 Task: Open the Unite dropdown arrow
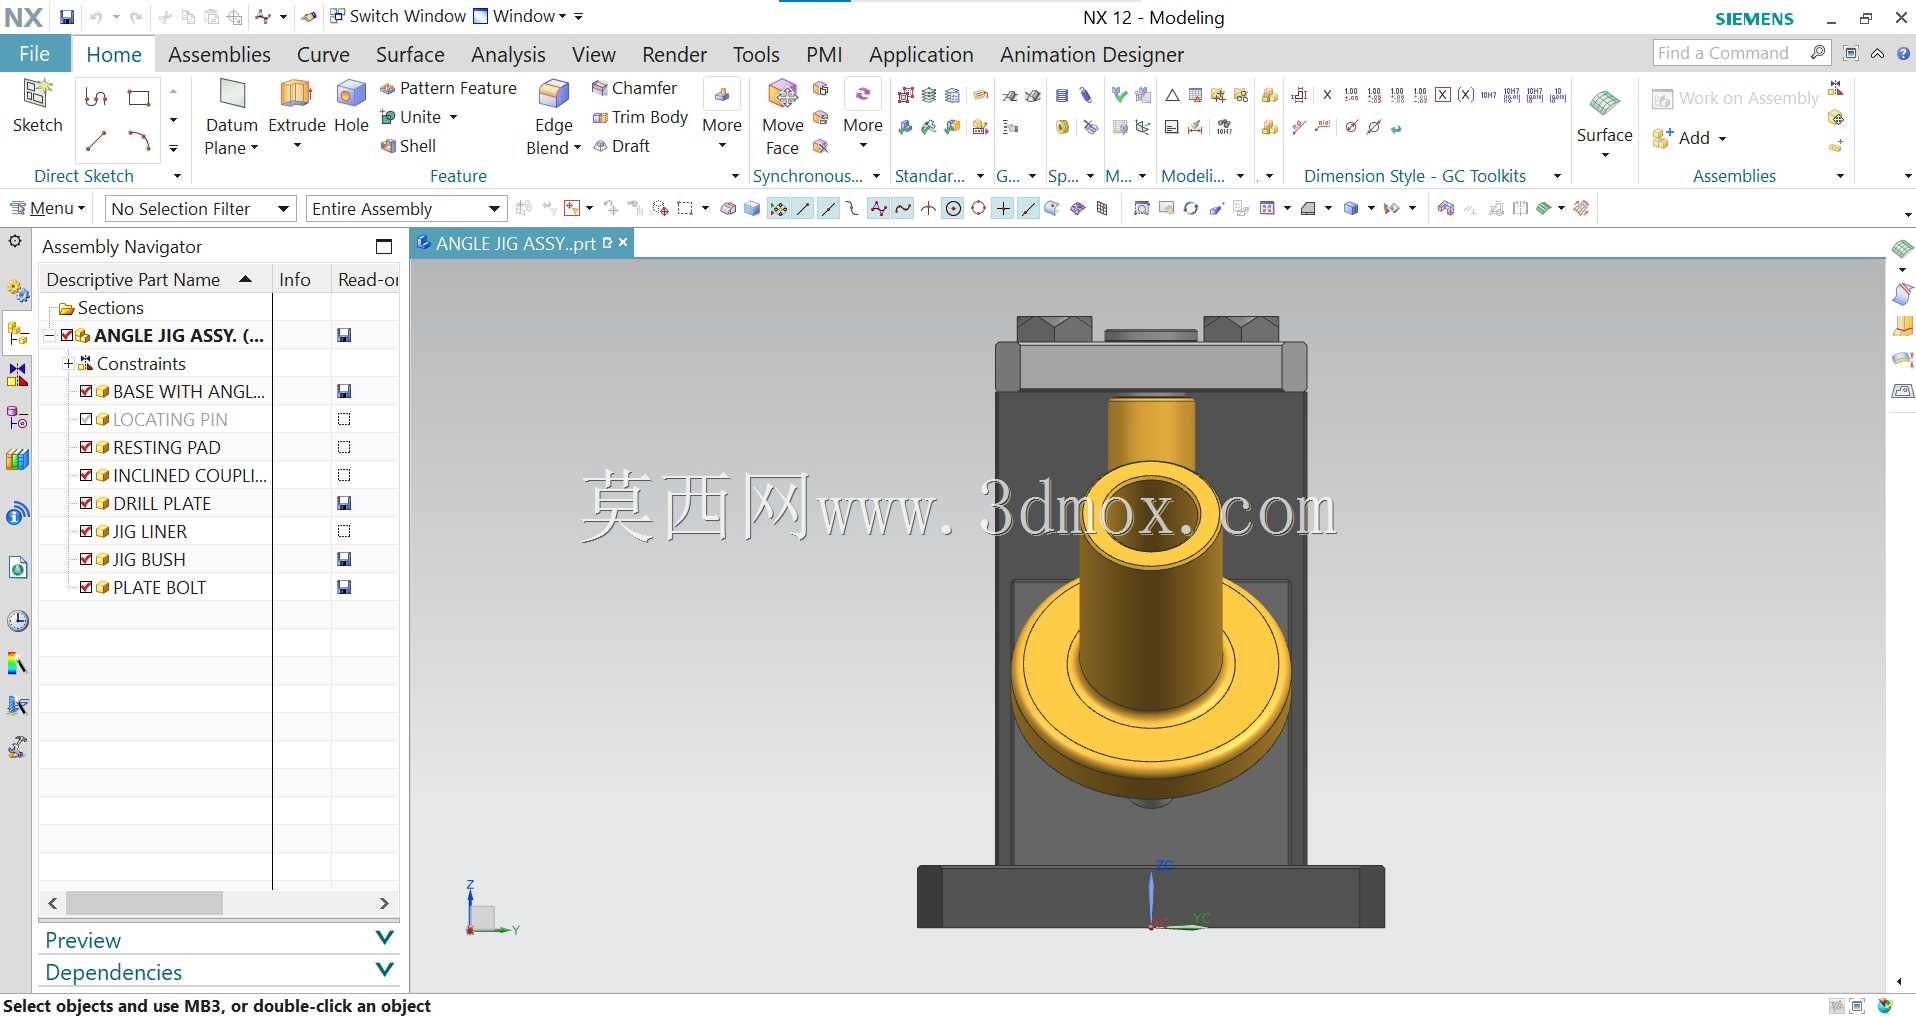coord(453,117)
